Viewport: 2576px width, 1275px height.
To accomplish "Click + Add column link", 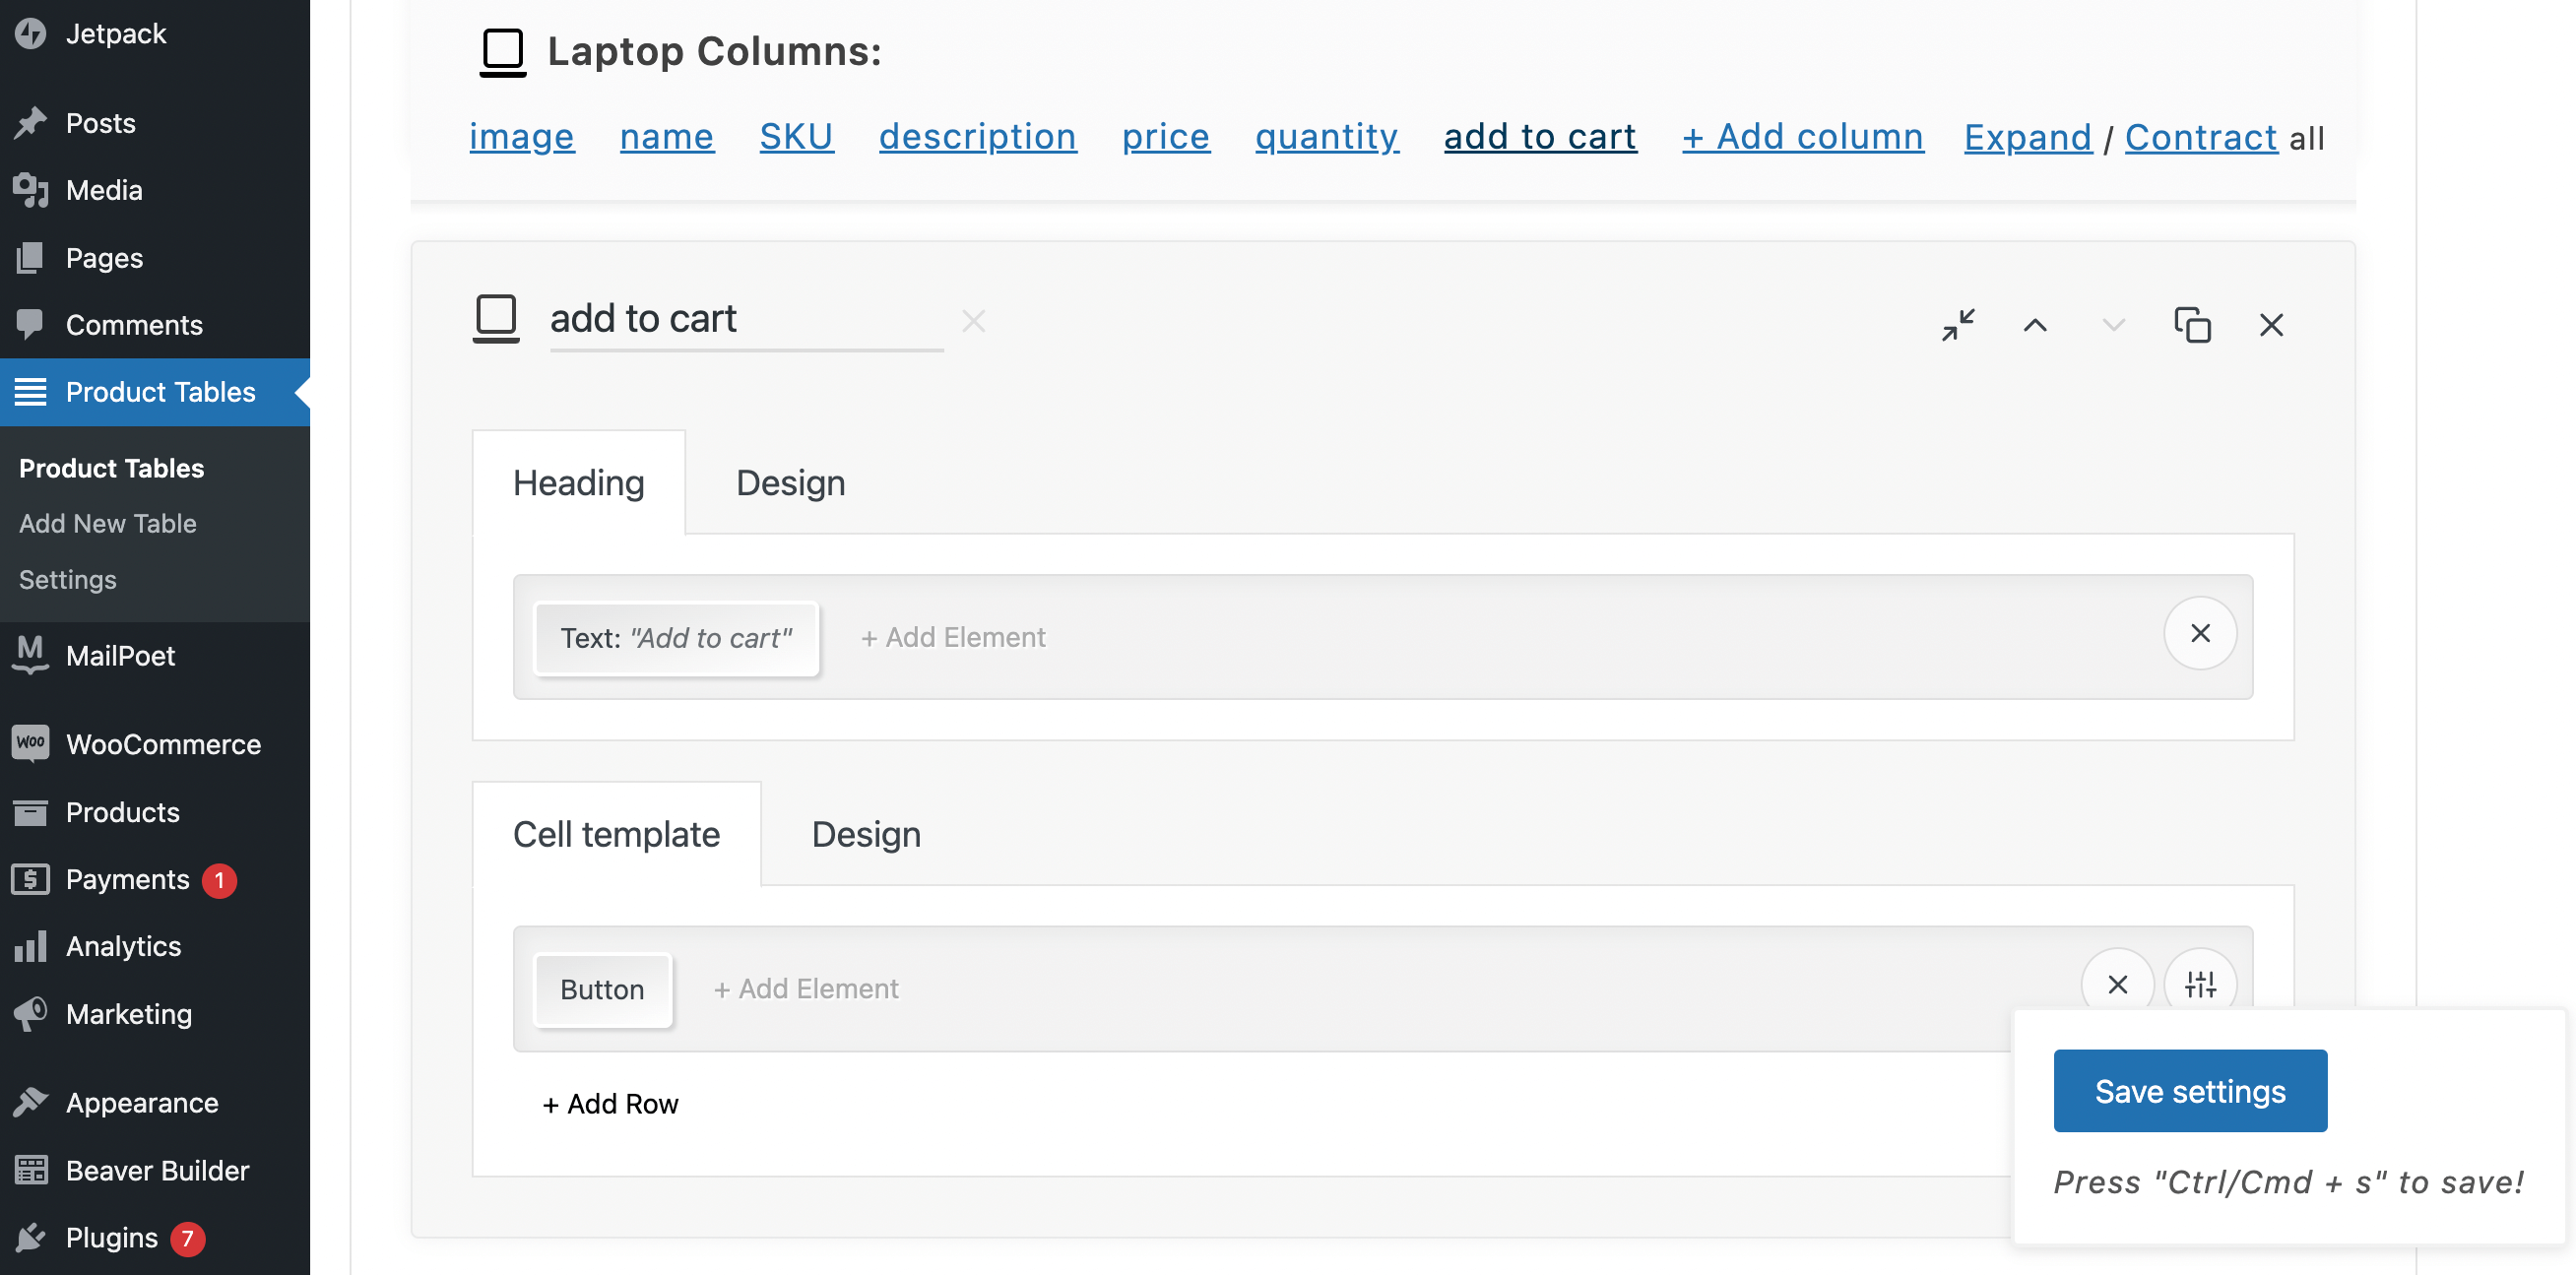I will (1802, 137).
